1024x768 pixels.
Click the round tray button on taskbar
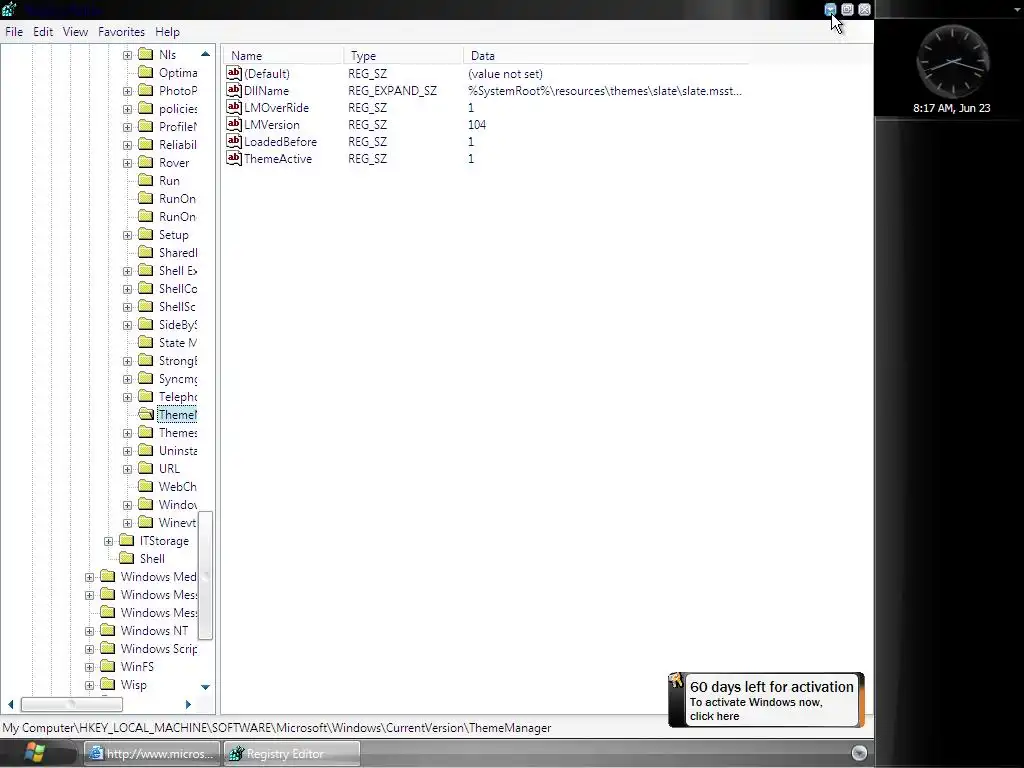(859, 753)
